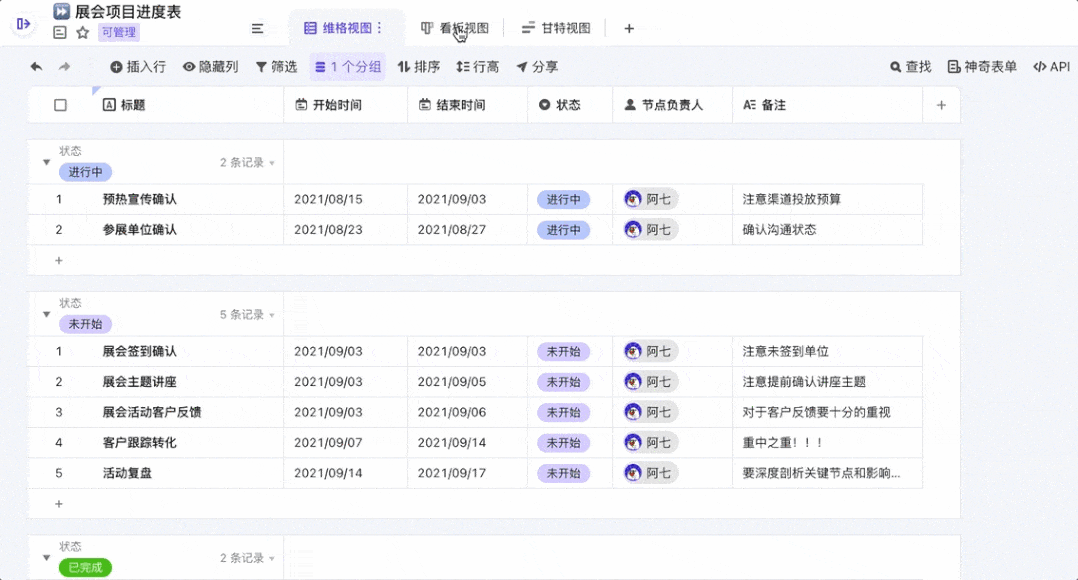Open the 查找 search tool

pos(910,67)
